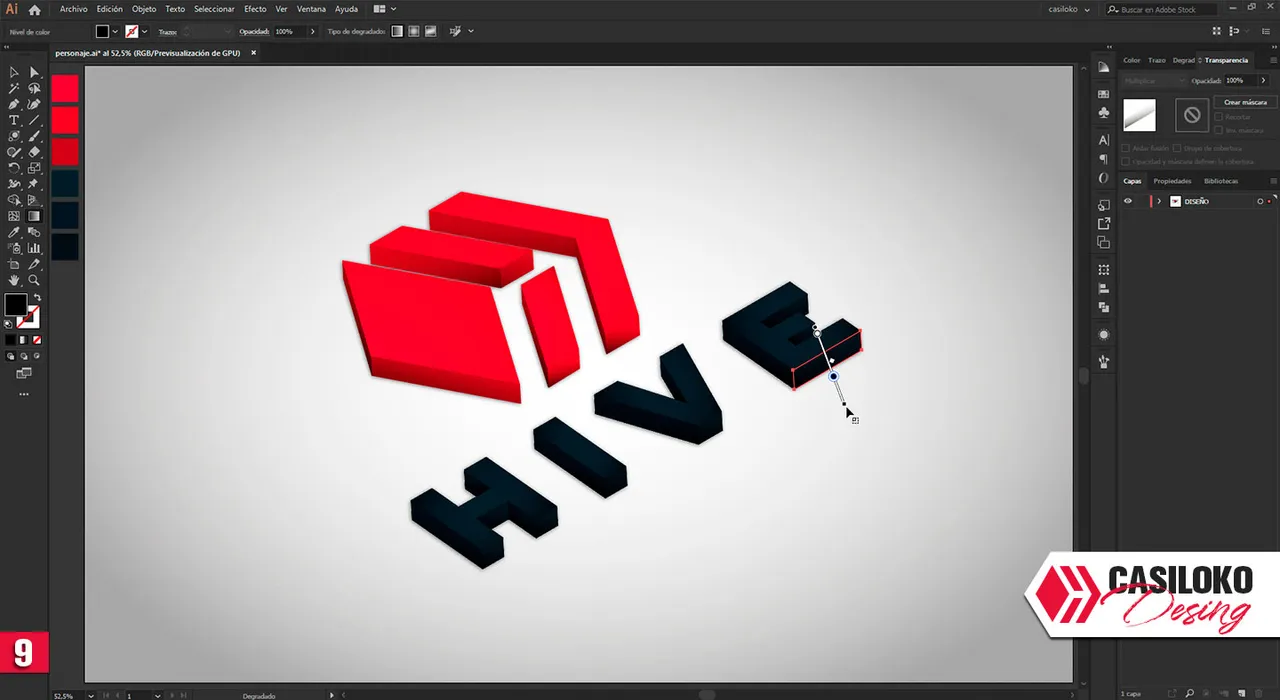Open the Archivo menu
This screenshot has width=1280, height=700.
pyautogui.click(x=73, y=9)
